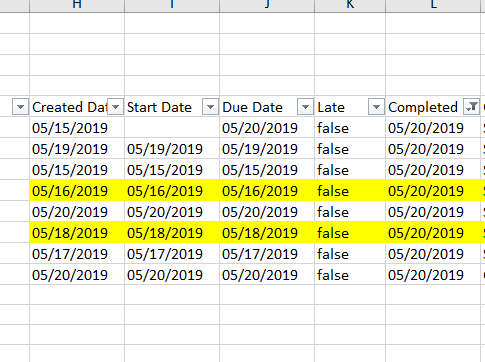Screen dimensions: 485x362
Task: Select the Late value in the last row
Action: (x=333, y=275)
